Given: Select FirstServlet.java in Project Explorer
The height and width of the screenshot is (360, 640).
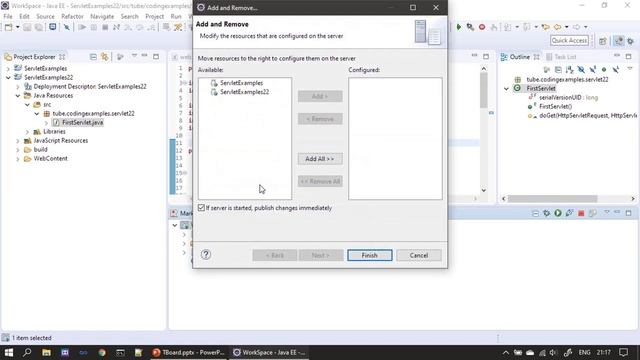Looking at the screenshot, I should [x=82, y=122].
